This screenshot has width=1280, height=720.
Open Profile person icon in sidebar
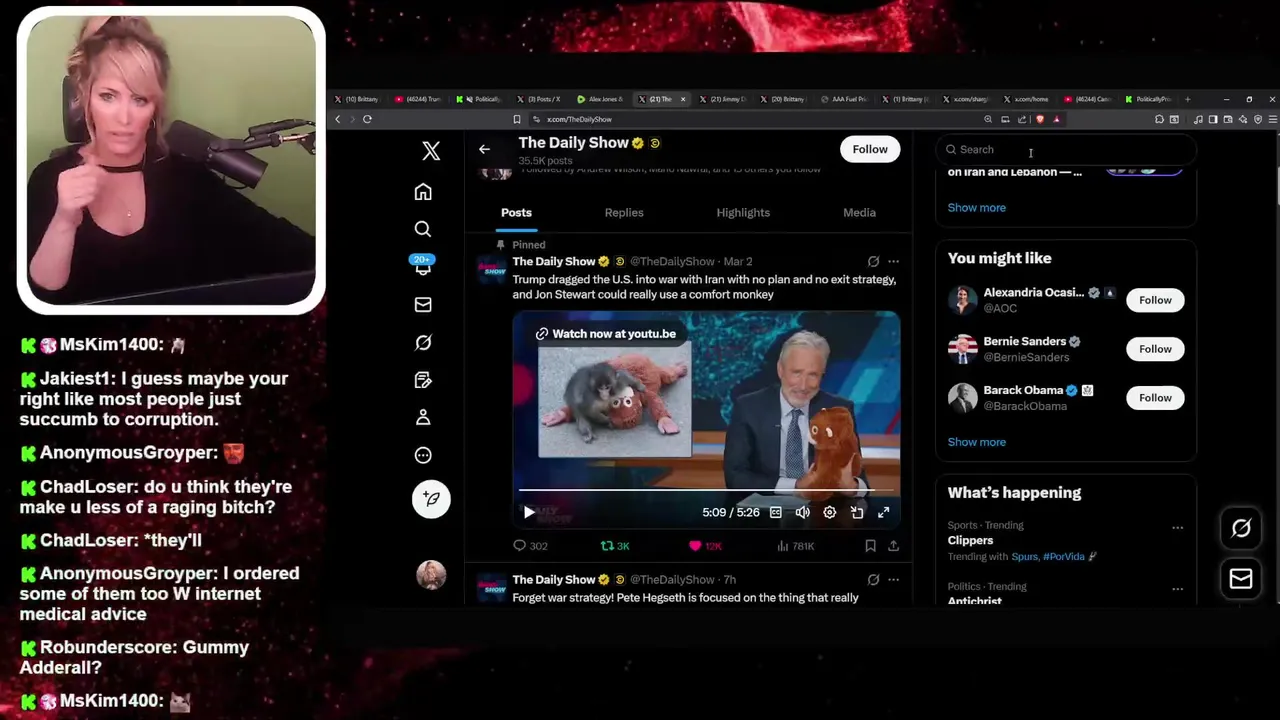(423, 417)
